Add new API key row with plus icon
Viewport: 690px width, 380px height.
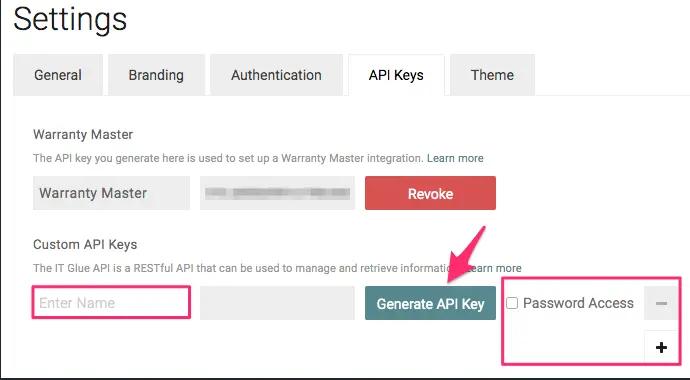(x=661, y=347)
